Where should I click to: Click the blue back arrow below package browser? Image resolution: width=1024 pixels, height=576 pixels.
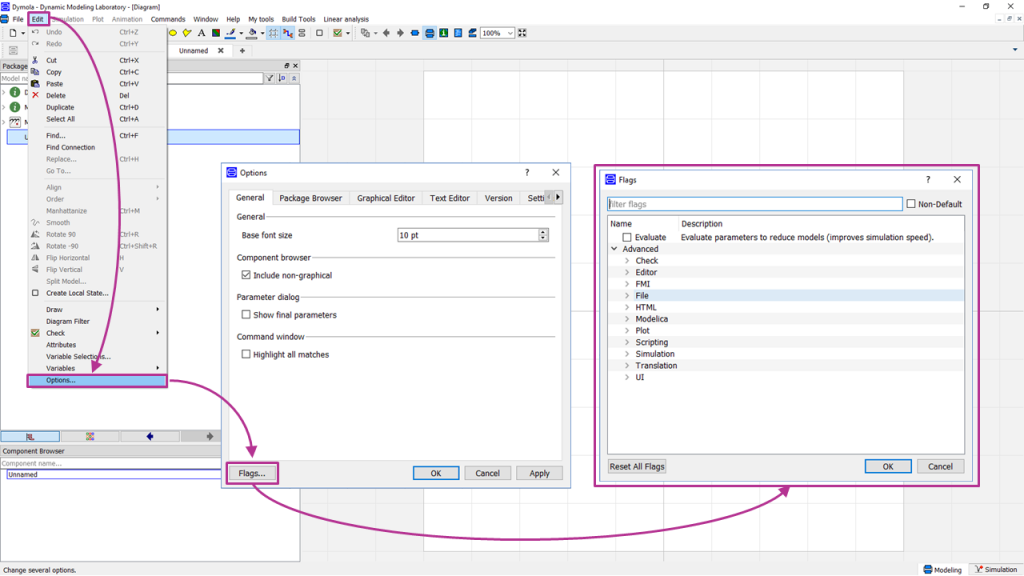click(150, 436)
